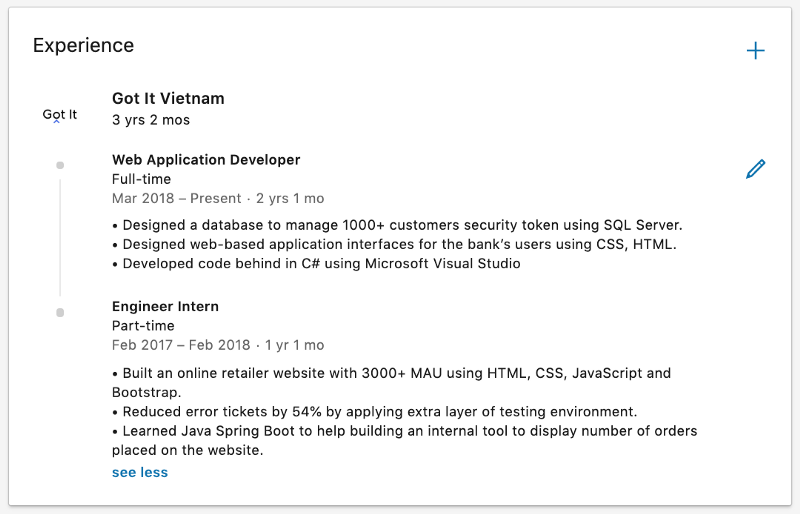Click the Java Spring Boot bullet point

pos(404,440)
